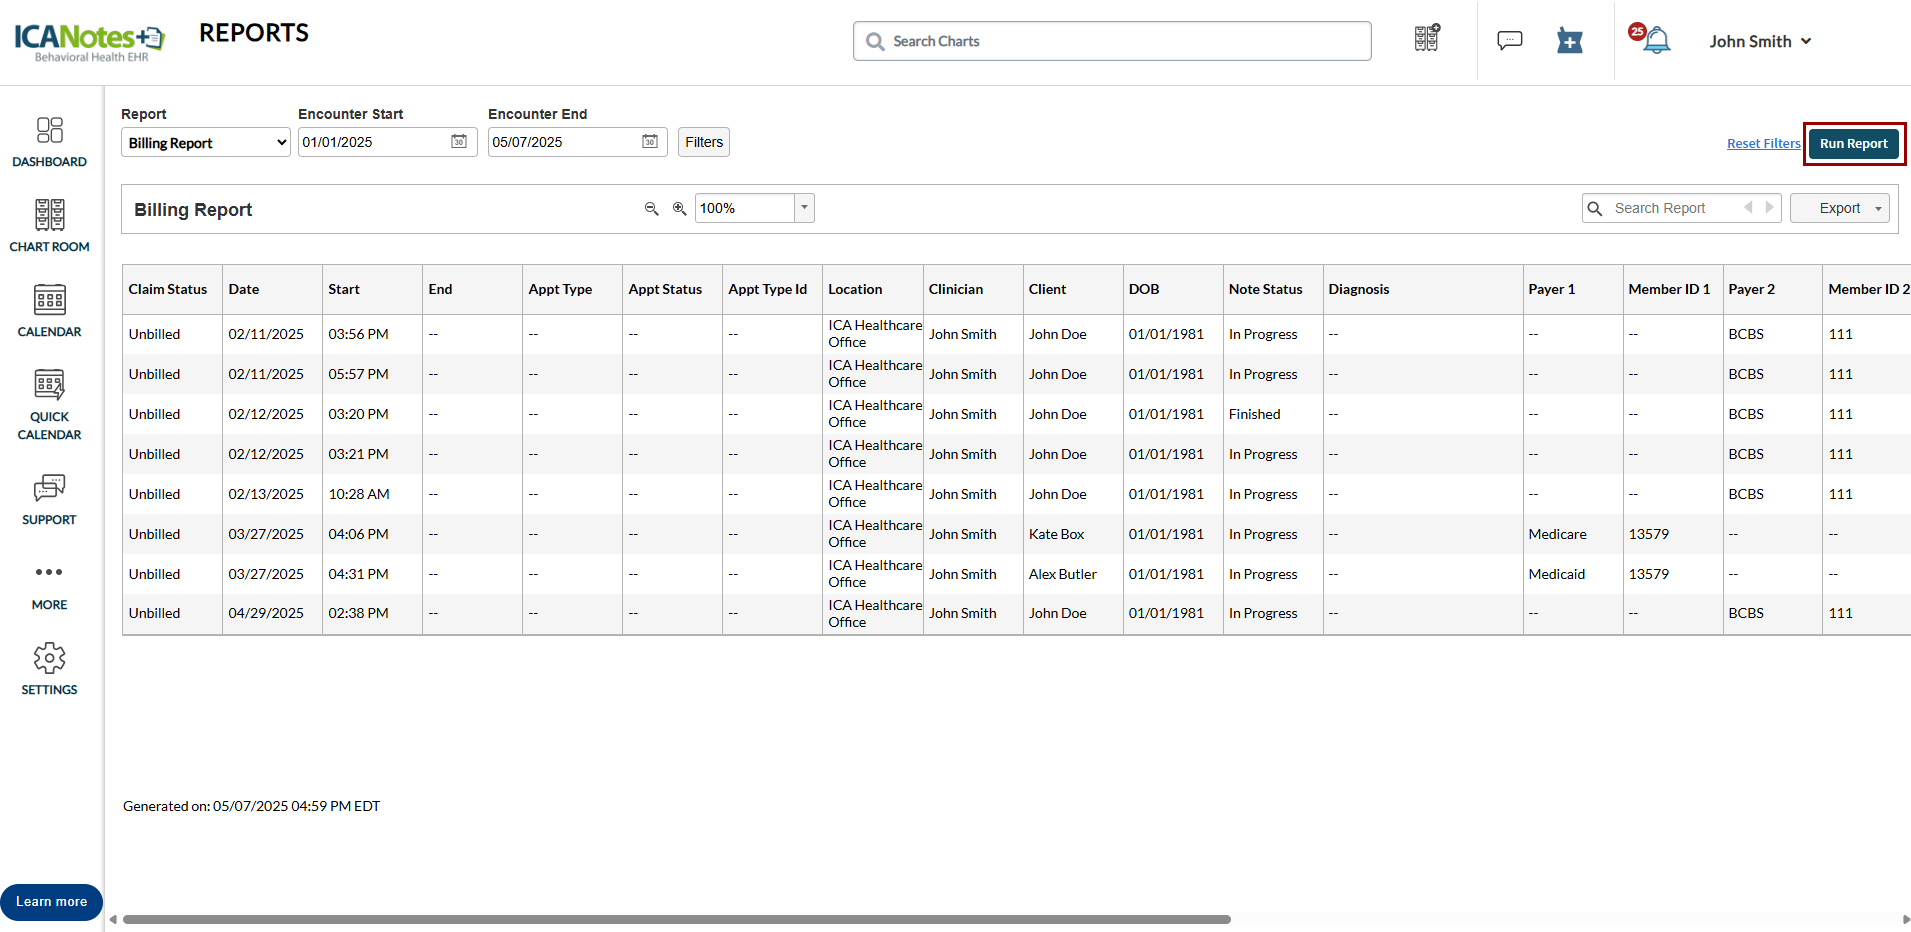Zoom out the report with magnifier icon
Screen dimensions: 1911x932
coord(651,208)
